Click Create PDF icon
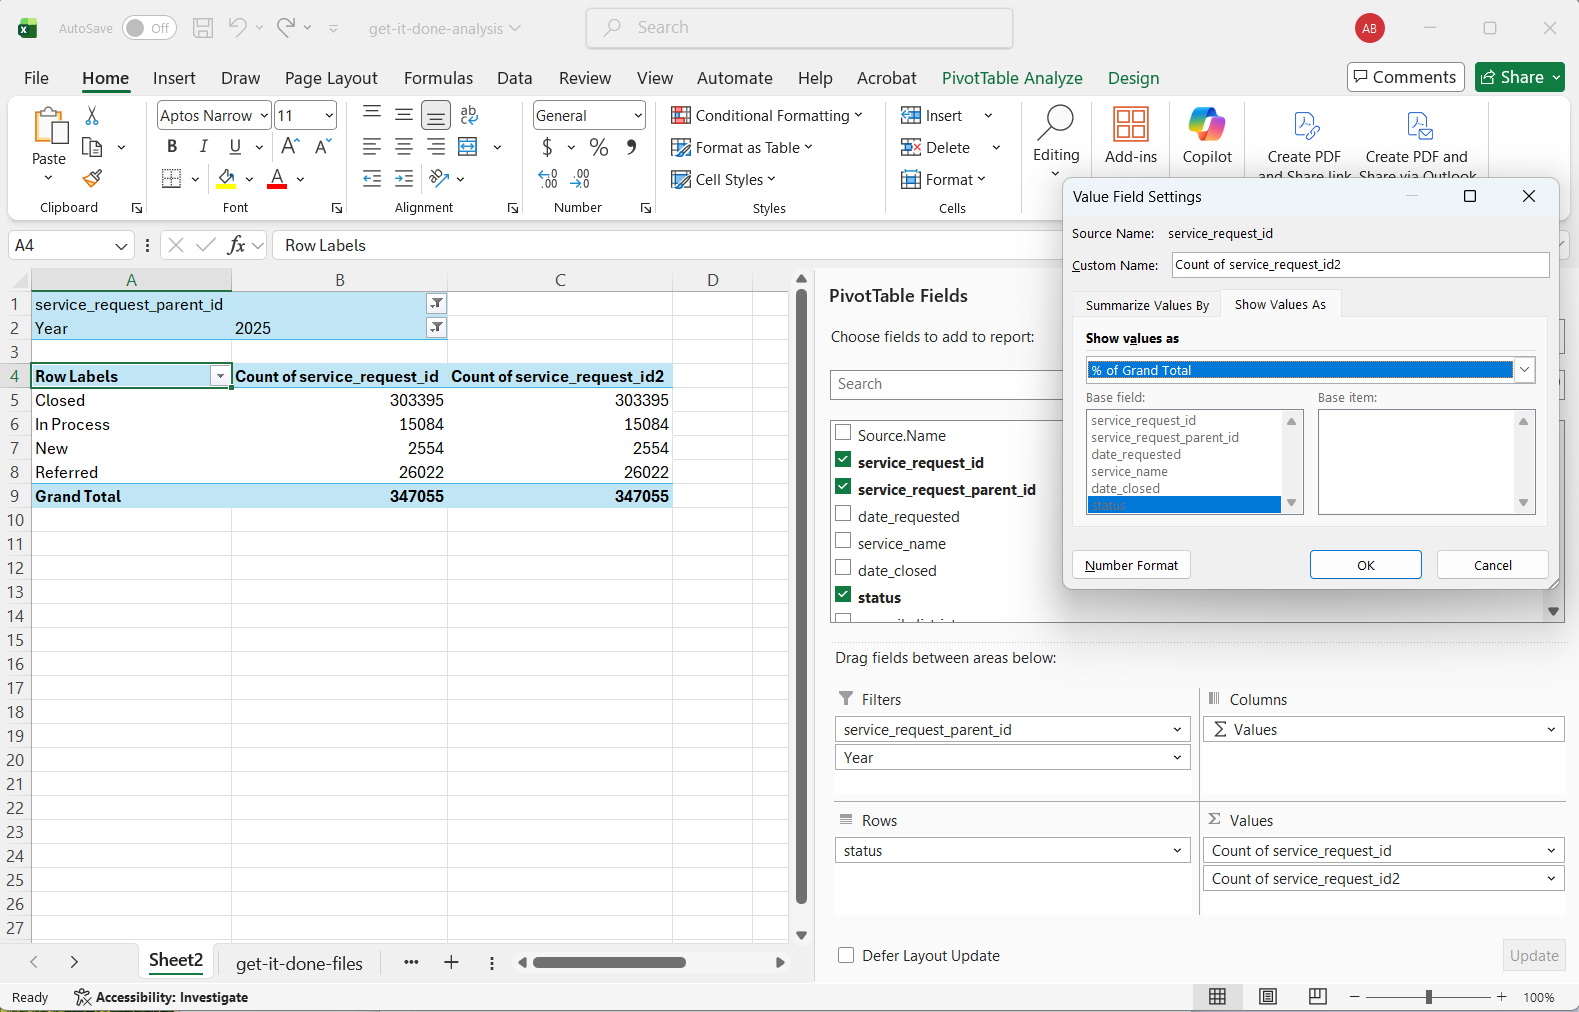The image size is (1579, 1012). (x=1305, y=126)
